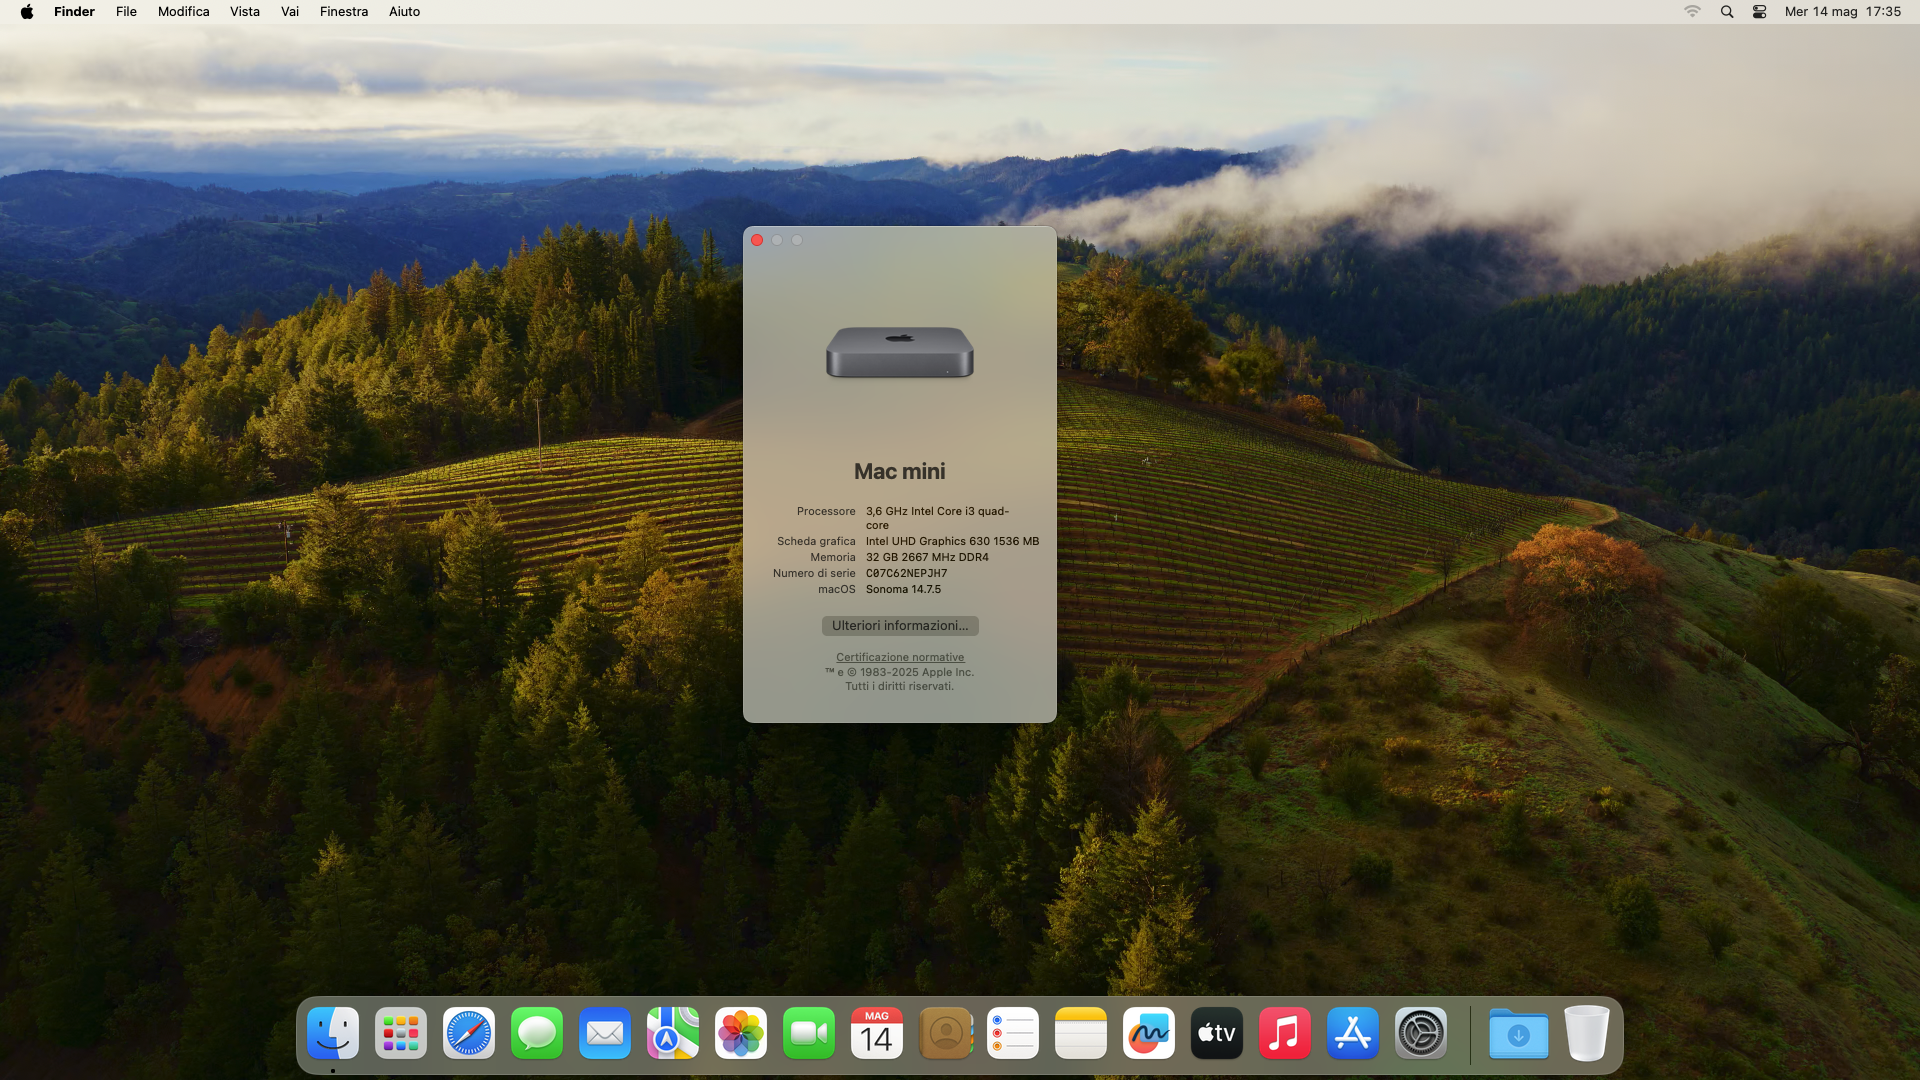This screenshot has width=1920, height=1080.
Task: Open Control Center in menu bar
Action: (x=1760, y=12)
